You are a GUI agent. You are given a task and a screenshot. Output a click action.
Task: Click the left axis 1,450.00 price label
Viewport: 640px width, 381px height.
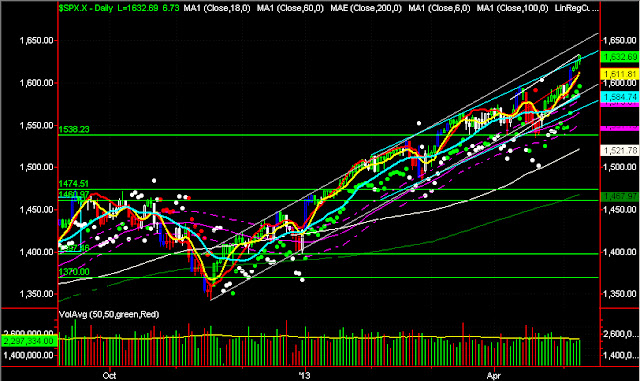point(36,209)
